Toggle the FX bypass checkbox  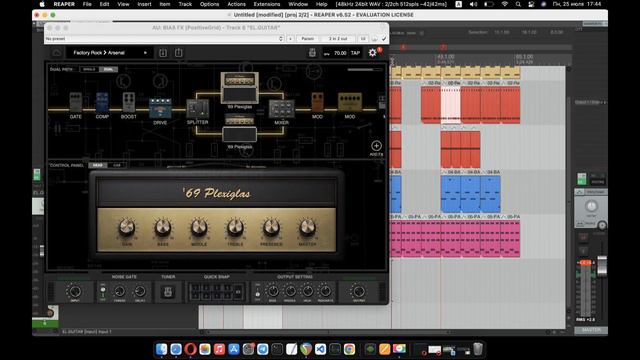[x=384, y=39]
